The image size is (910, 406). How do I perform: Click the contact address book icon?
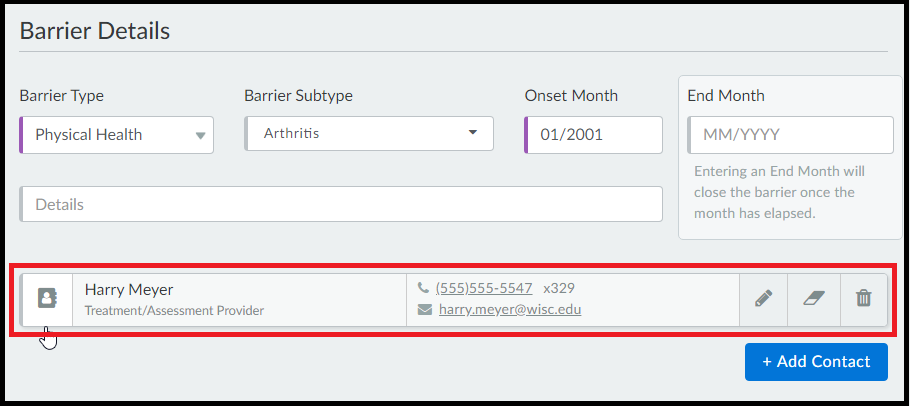pyautogui.click(x=47, y=299)
